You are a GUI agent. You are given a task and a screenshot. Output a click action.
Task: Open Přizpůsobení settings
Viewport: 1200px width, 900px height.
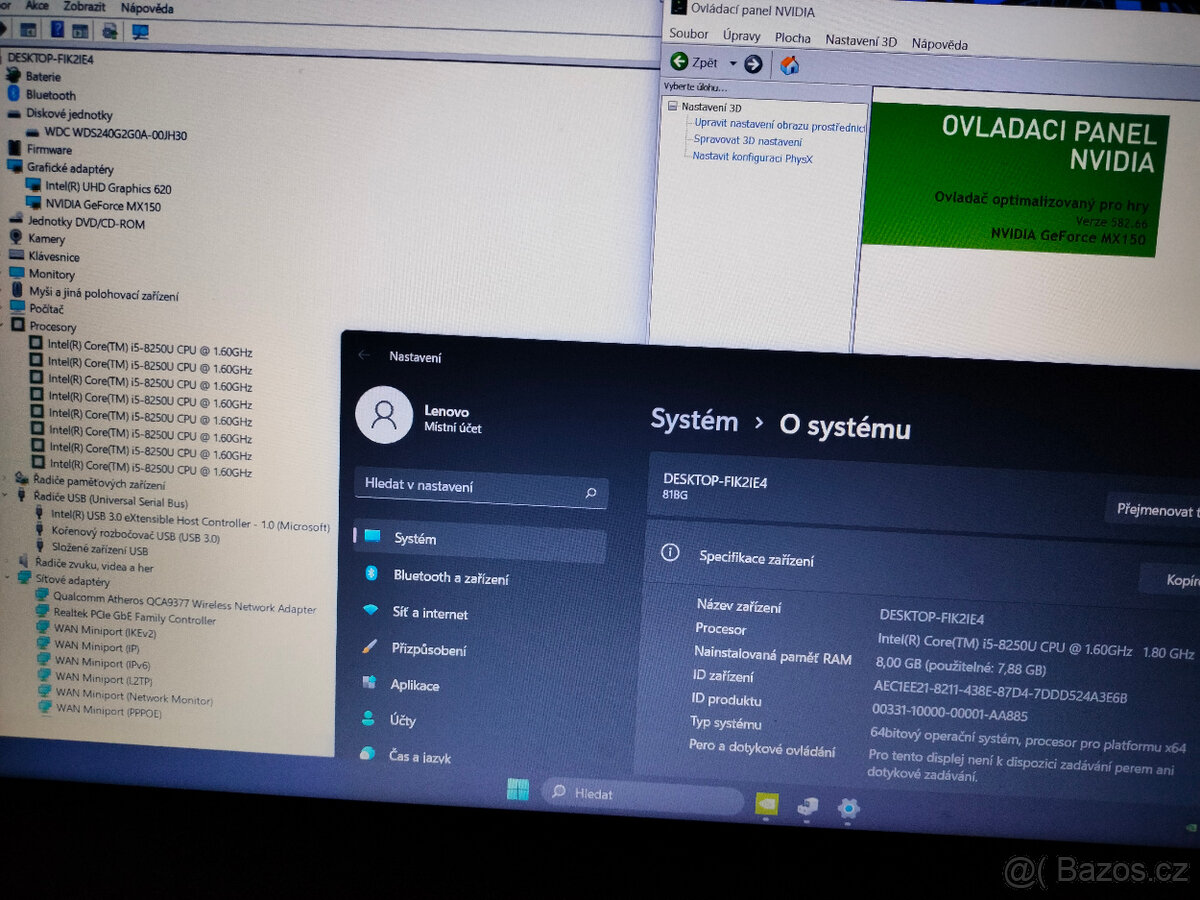[428, 649]
